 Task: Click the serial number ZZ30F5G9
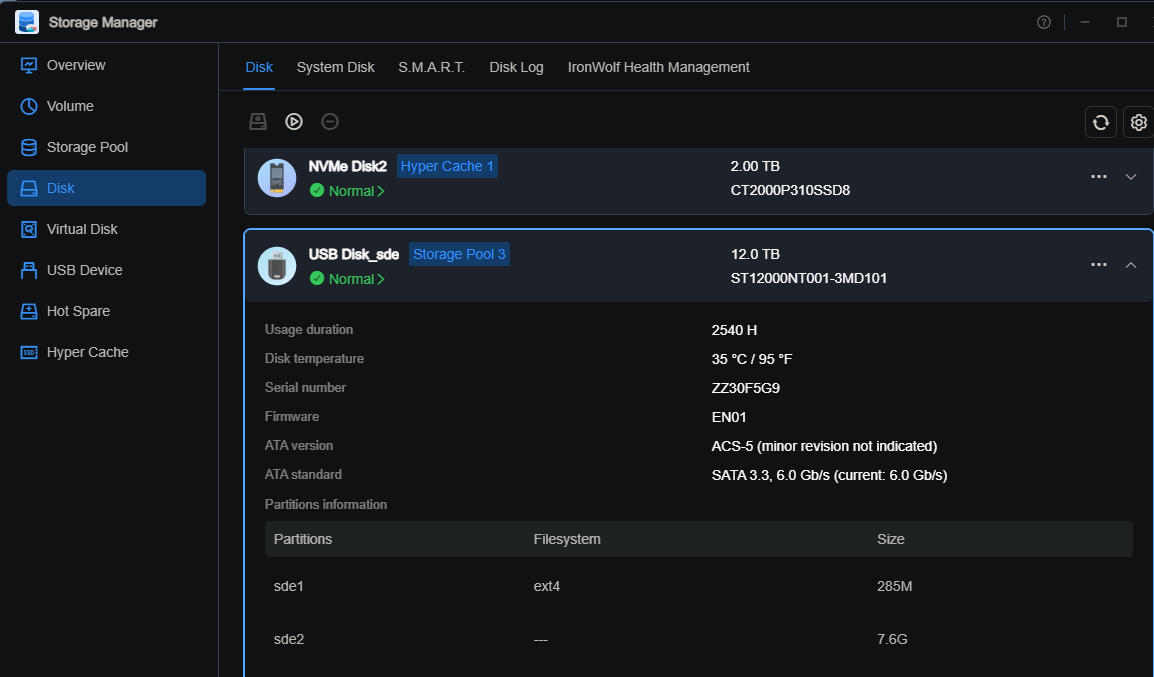746,388
